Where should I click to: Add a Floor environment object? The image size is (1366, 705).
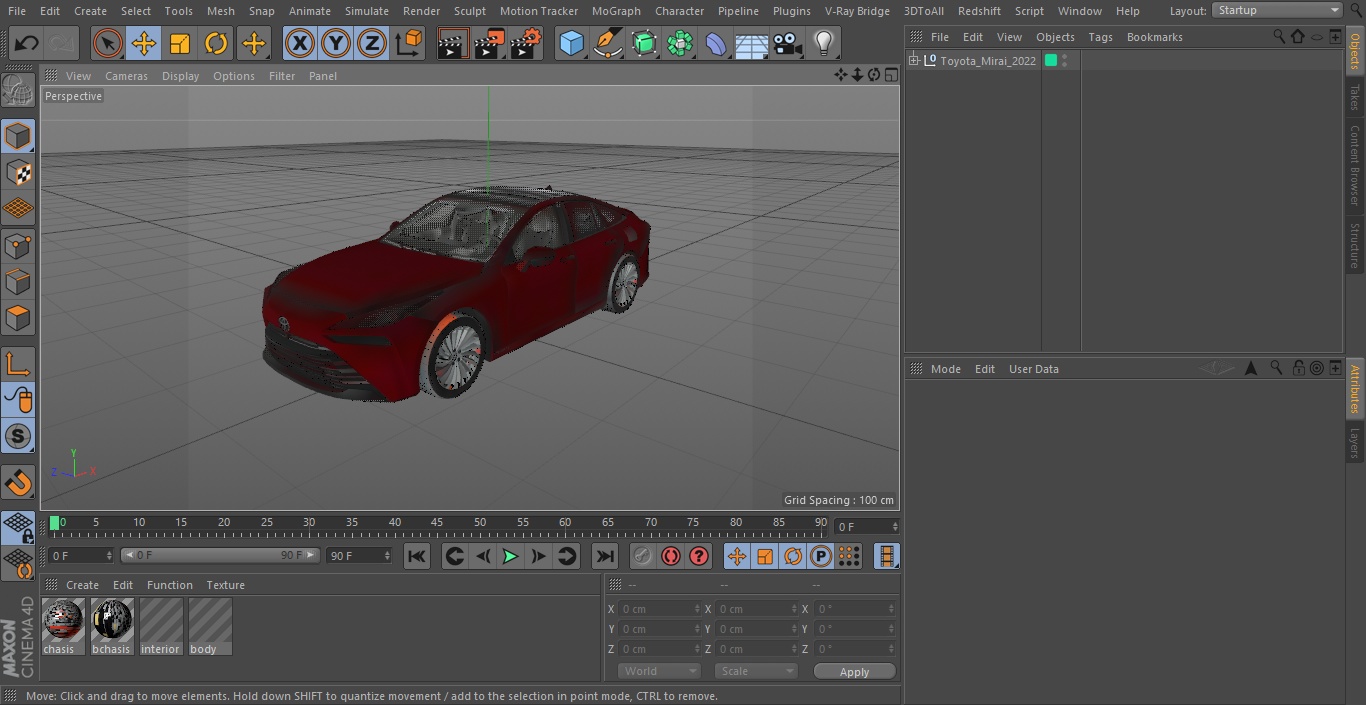[751, 43]
